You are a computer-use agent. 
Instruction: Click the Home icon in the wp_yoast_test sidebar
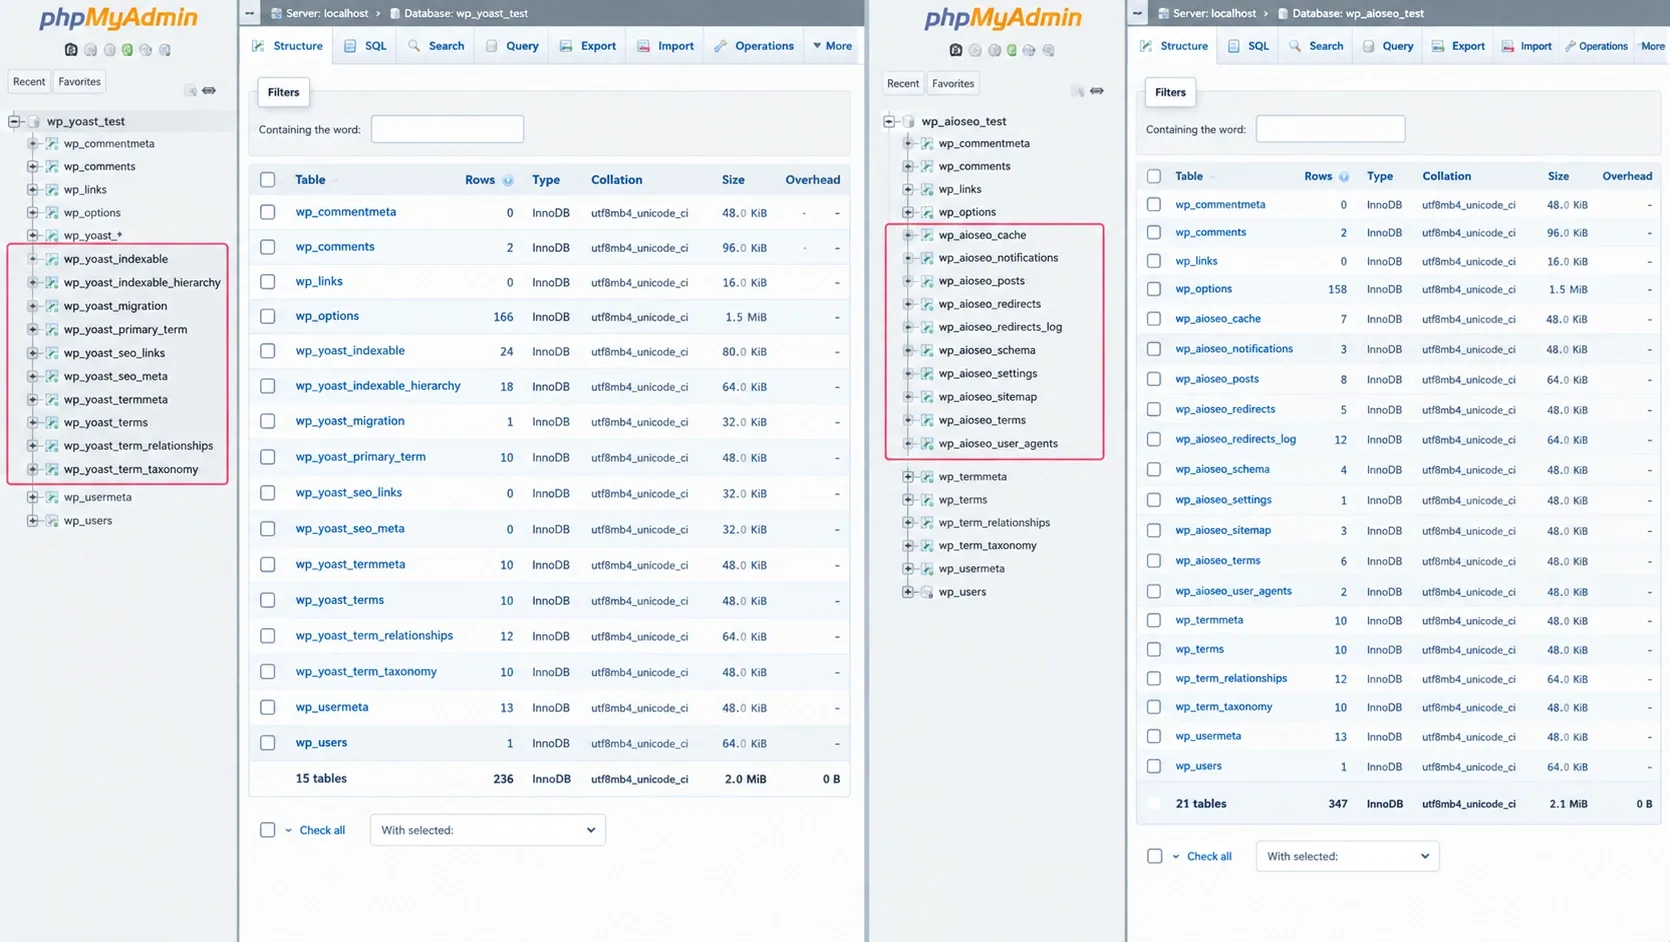coord(71,50)
